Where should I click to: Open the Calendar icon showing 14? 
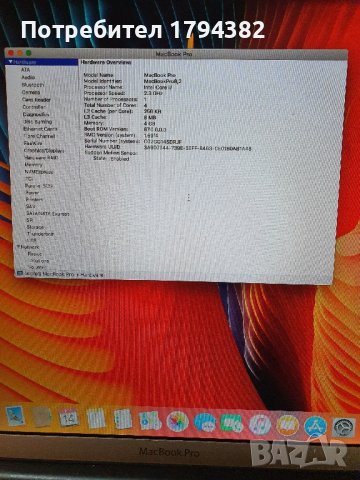(x=69, y=418)
